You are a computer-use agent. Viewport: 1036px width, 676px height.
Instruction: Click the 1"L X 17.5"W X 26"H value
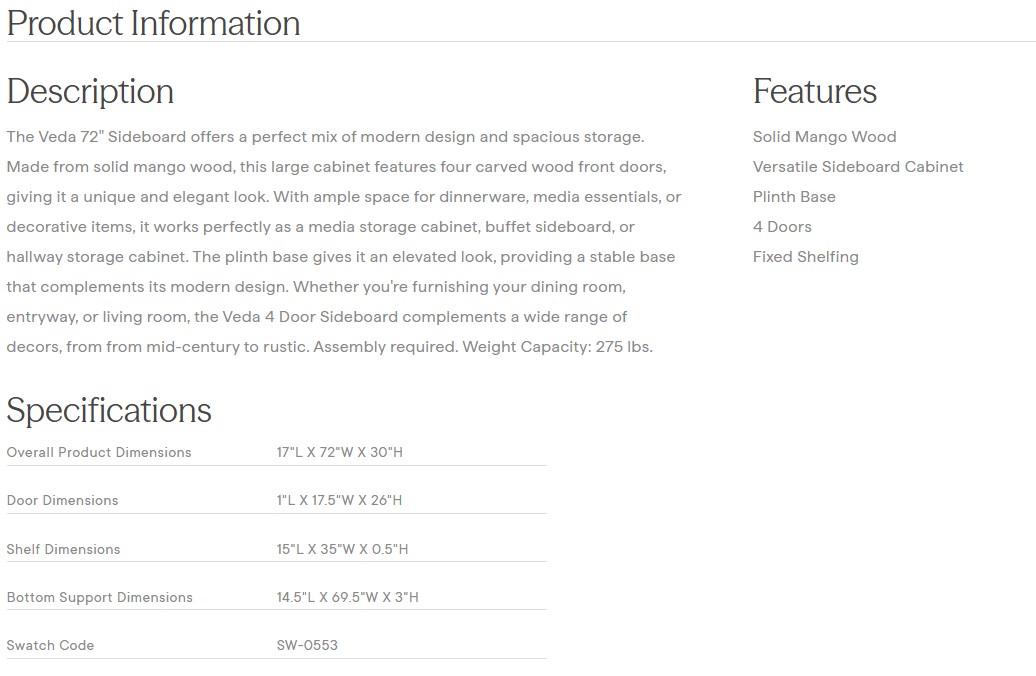coord(339,500)
